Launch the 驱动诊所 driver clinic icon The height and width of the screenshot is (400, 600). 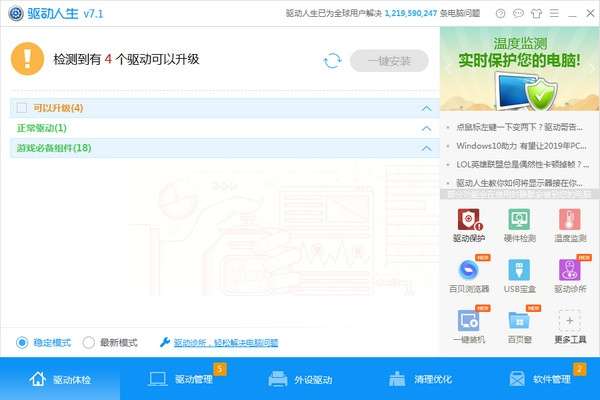(x=570, y=270)
